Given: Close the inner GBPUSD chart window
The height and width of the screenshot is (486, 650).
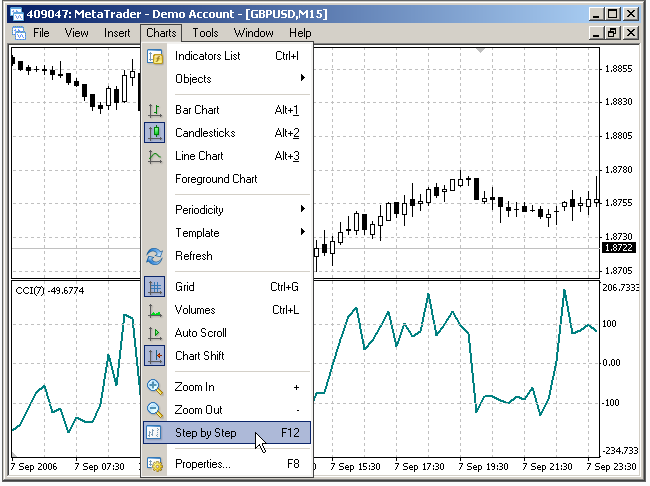Looking at the screenshot, I should pyautogui.click(x=631, y=33).
